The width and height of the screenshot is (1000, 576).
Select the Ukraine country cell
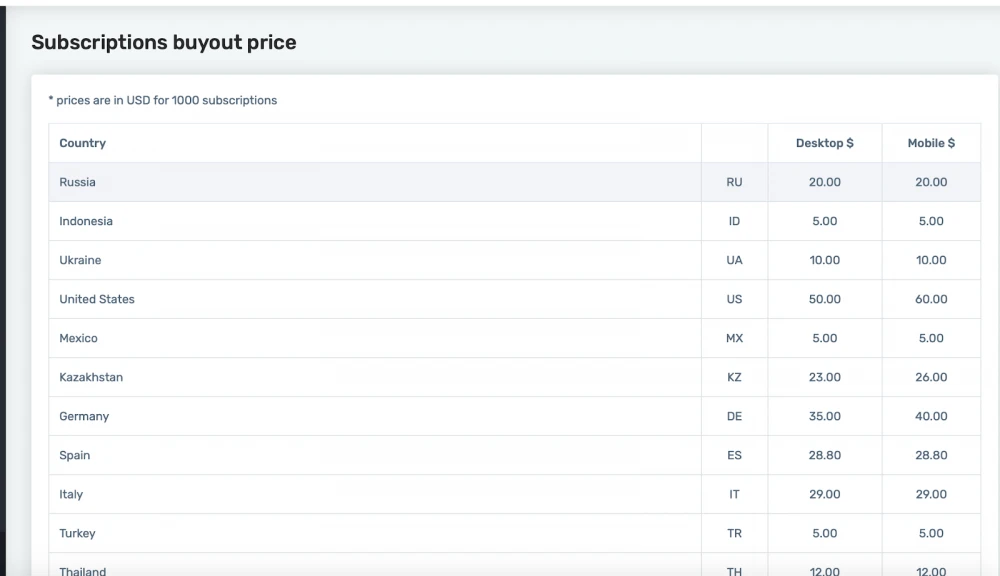click(375, 260)
